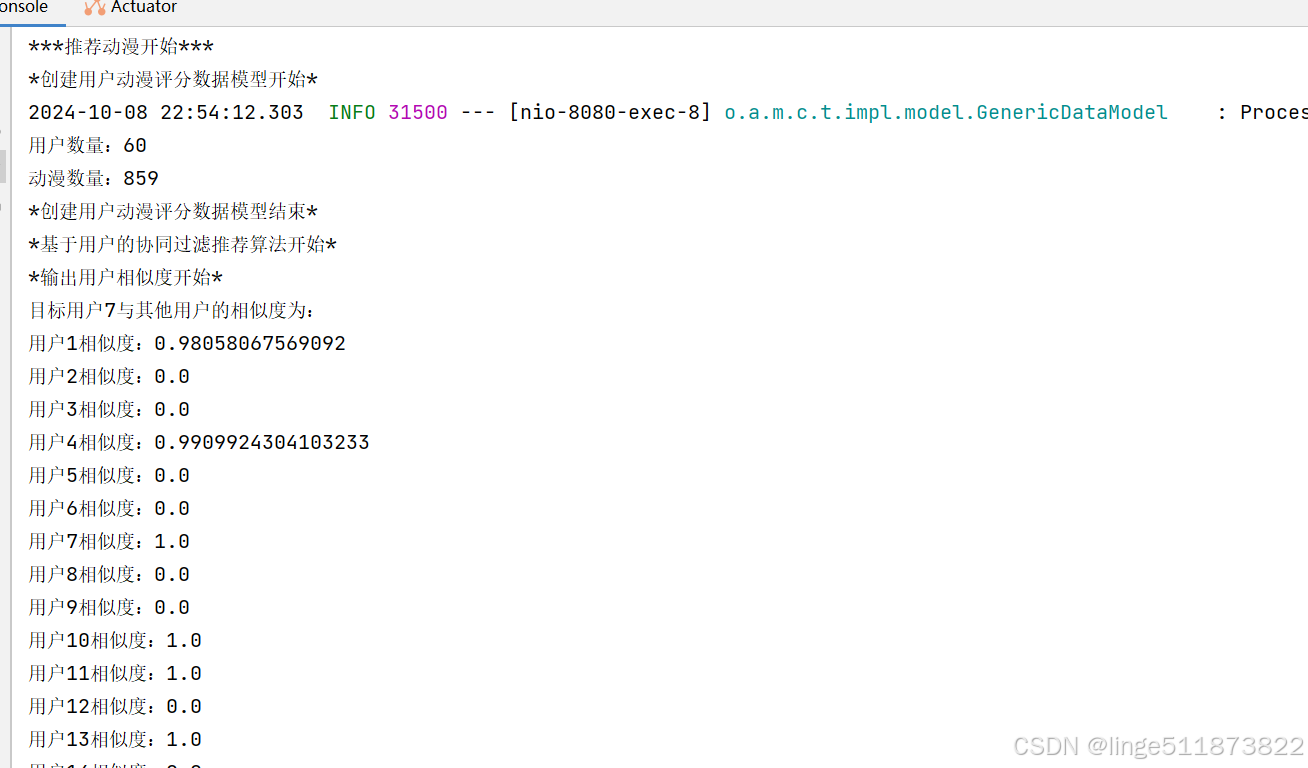The image size is (1308, 768).
Task: Click the line 用户6相似度：0.0
Action: [109, 509]
